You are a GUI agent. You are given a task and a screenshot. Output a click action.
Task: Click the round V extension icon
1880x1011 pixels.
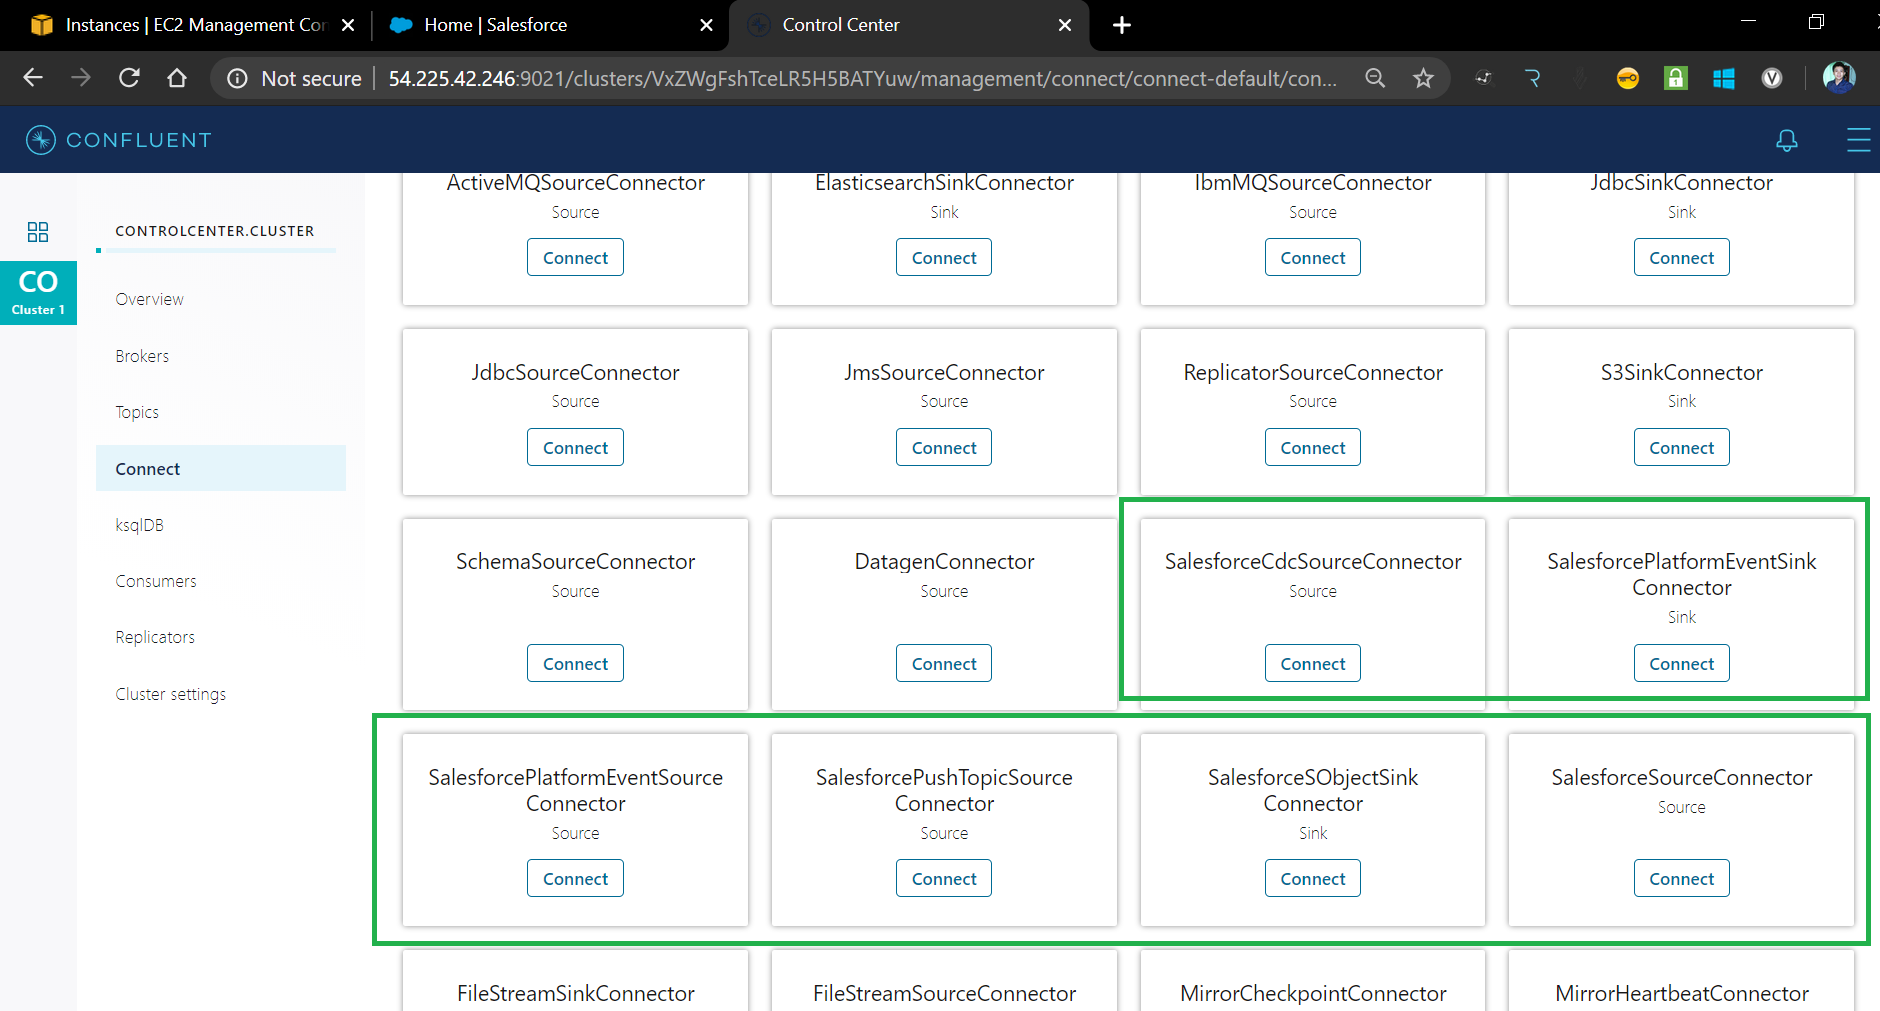tap(1772, 78)
